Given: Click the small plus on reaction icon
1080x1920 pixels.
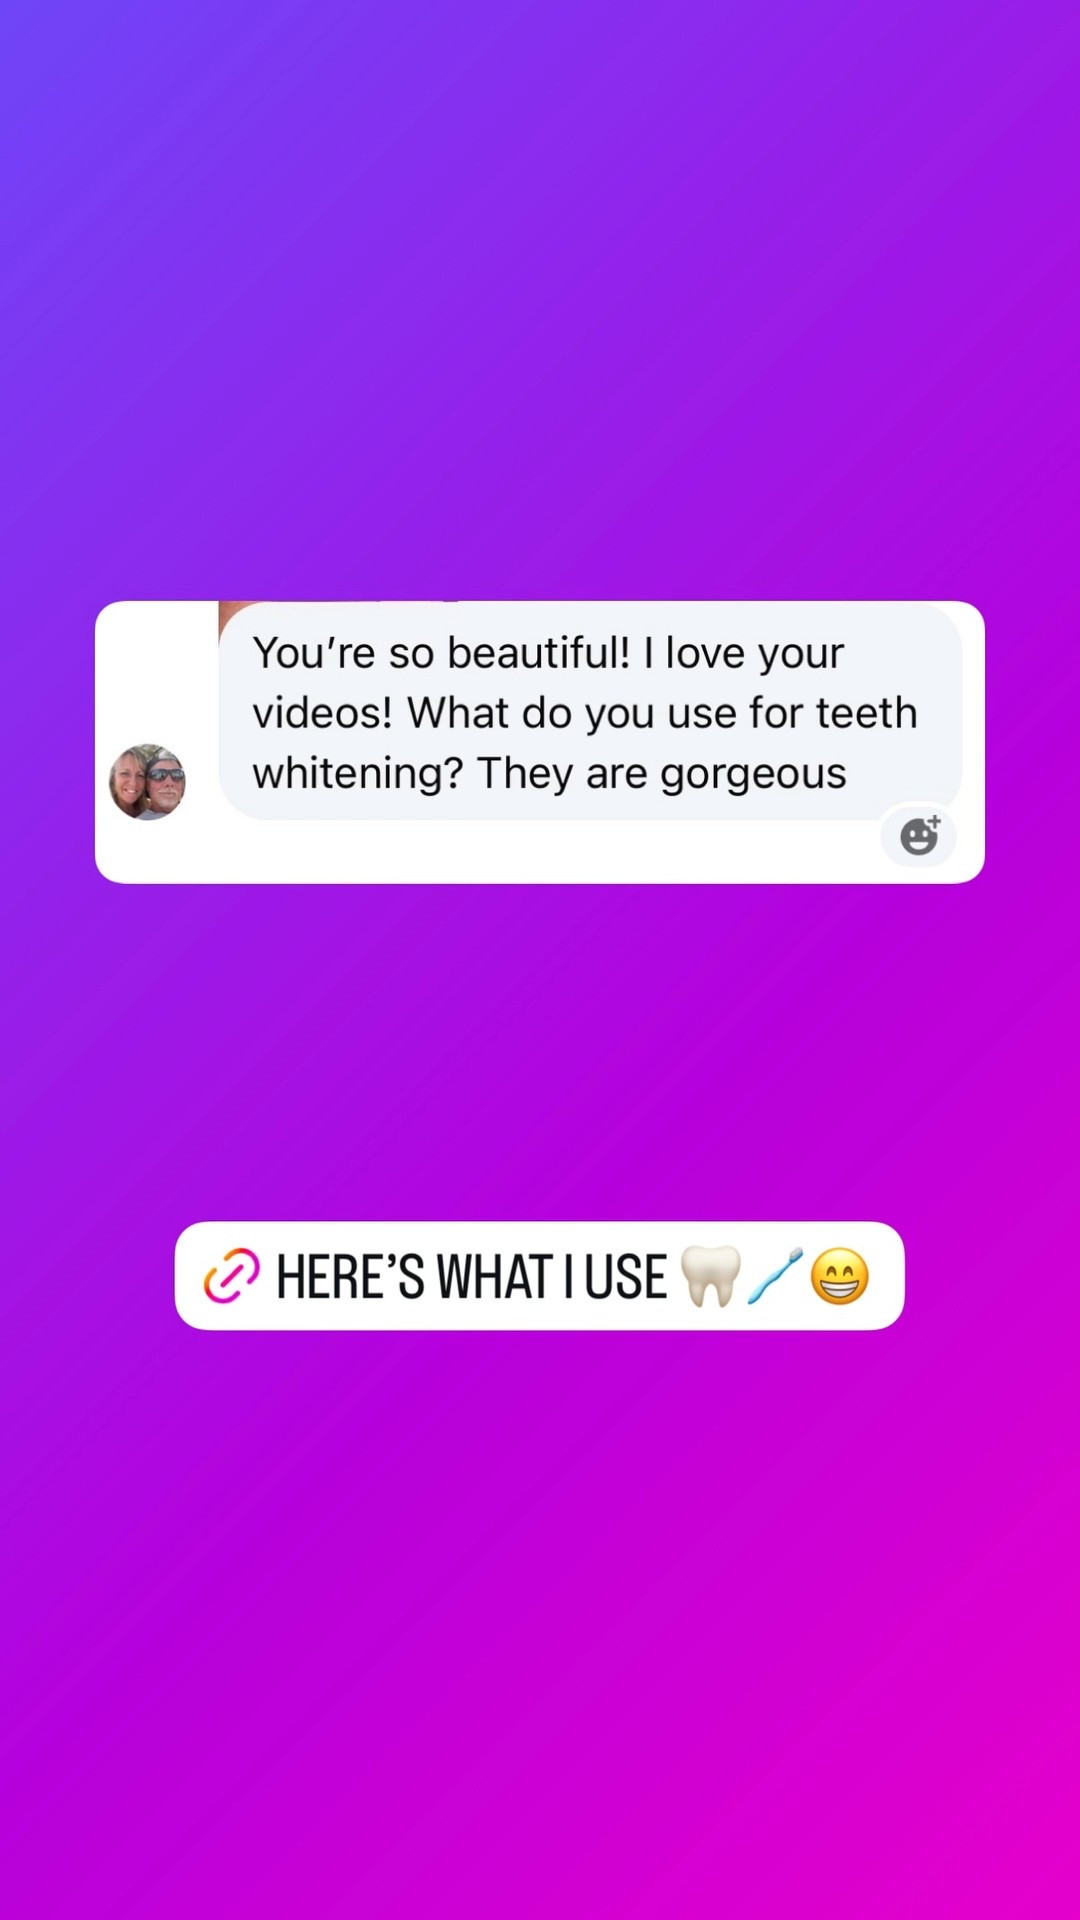Looking at the screenshot, I should [x=934, y=821].
